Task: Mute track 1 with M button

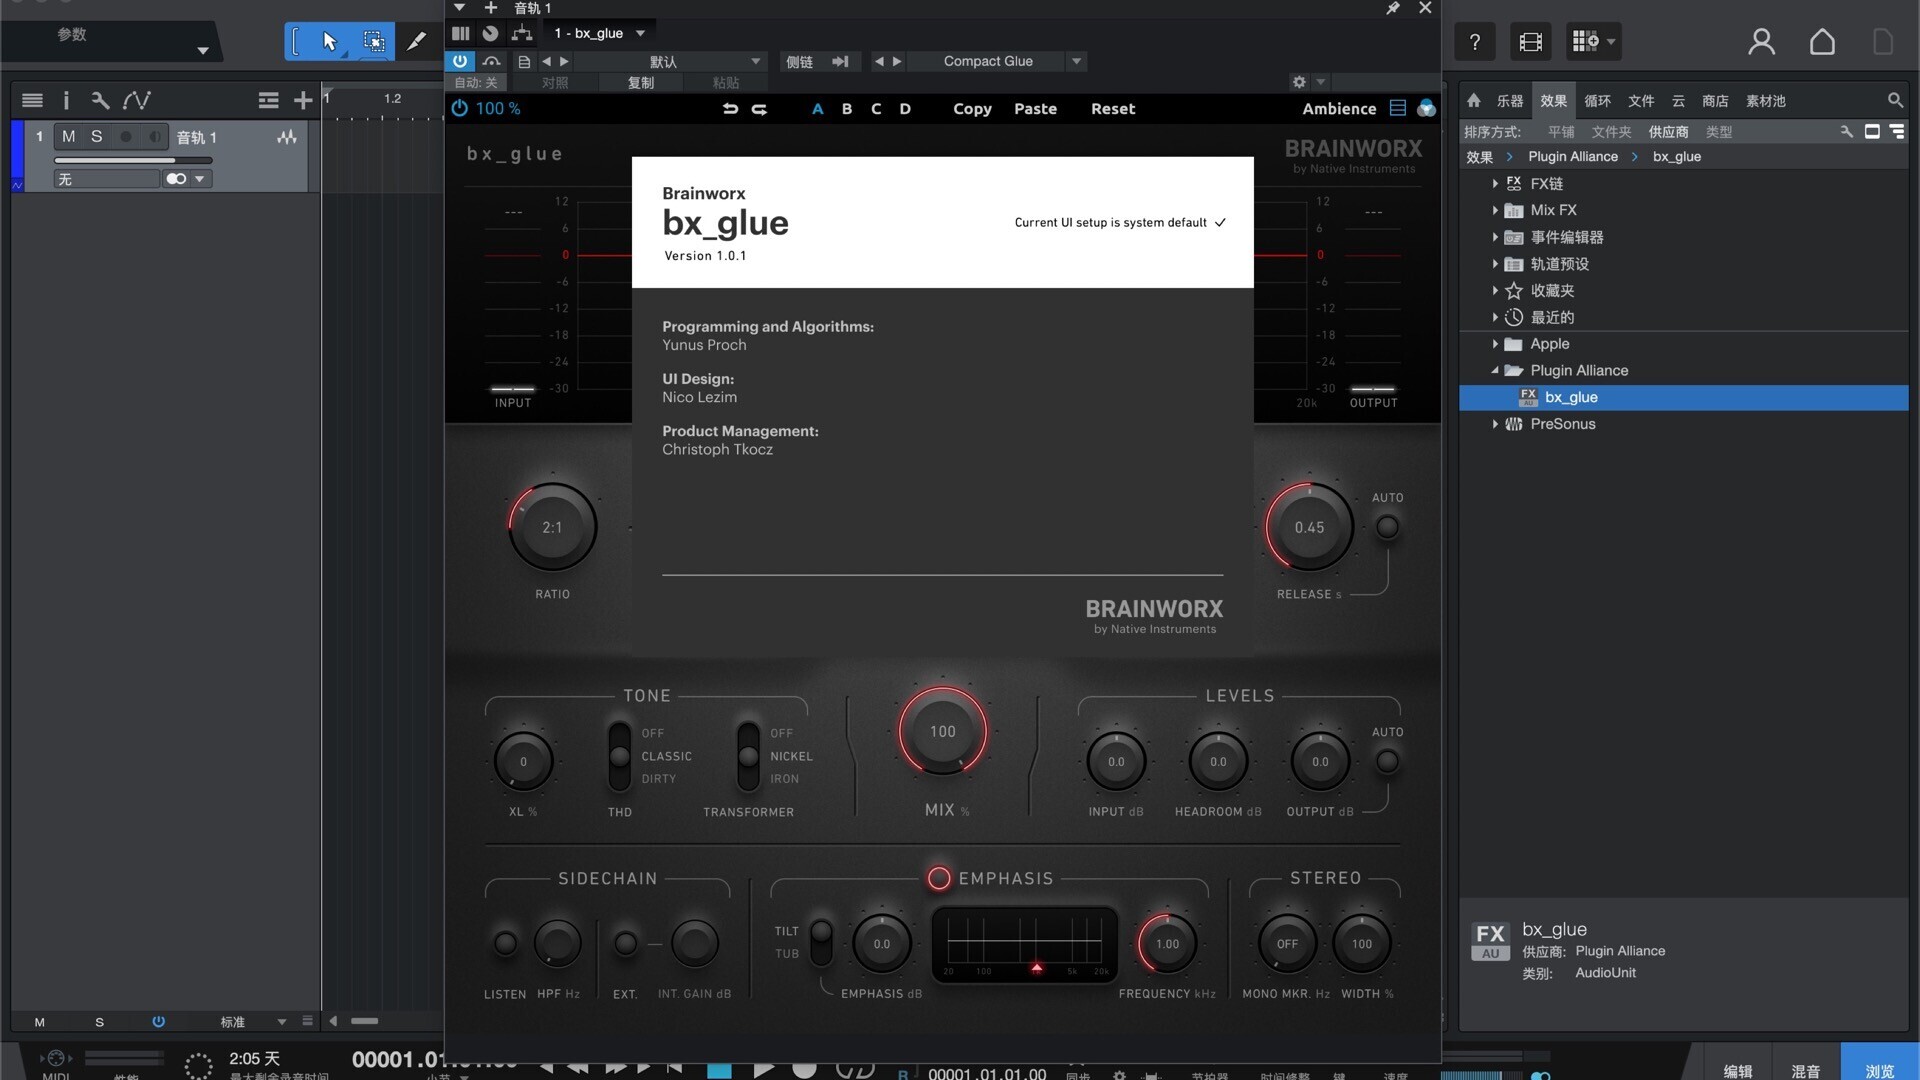Action: click(x=69, y=137)
